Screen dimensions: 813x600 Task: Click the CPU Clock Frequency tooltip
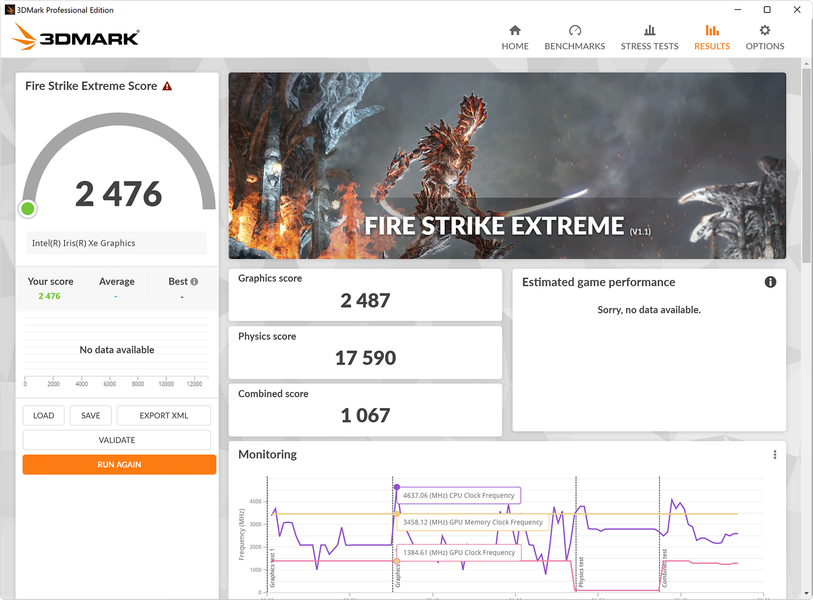click(459, 495)
